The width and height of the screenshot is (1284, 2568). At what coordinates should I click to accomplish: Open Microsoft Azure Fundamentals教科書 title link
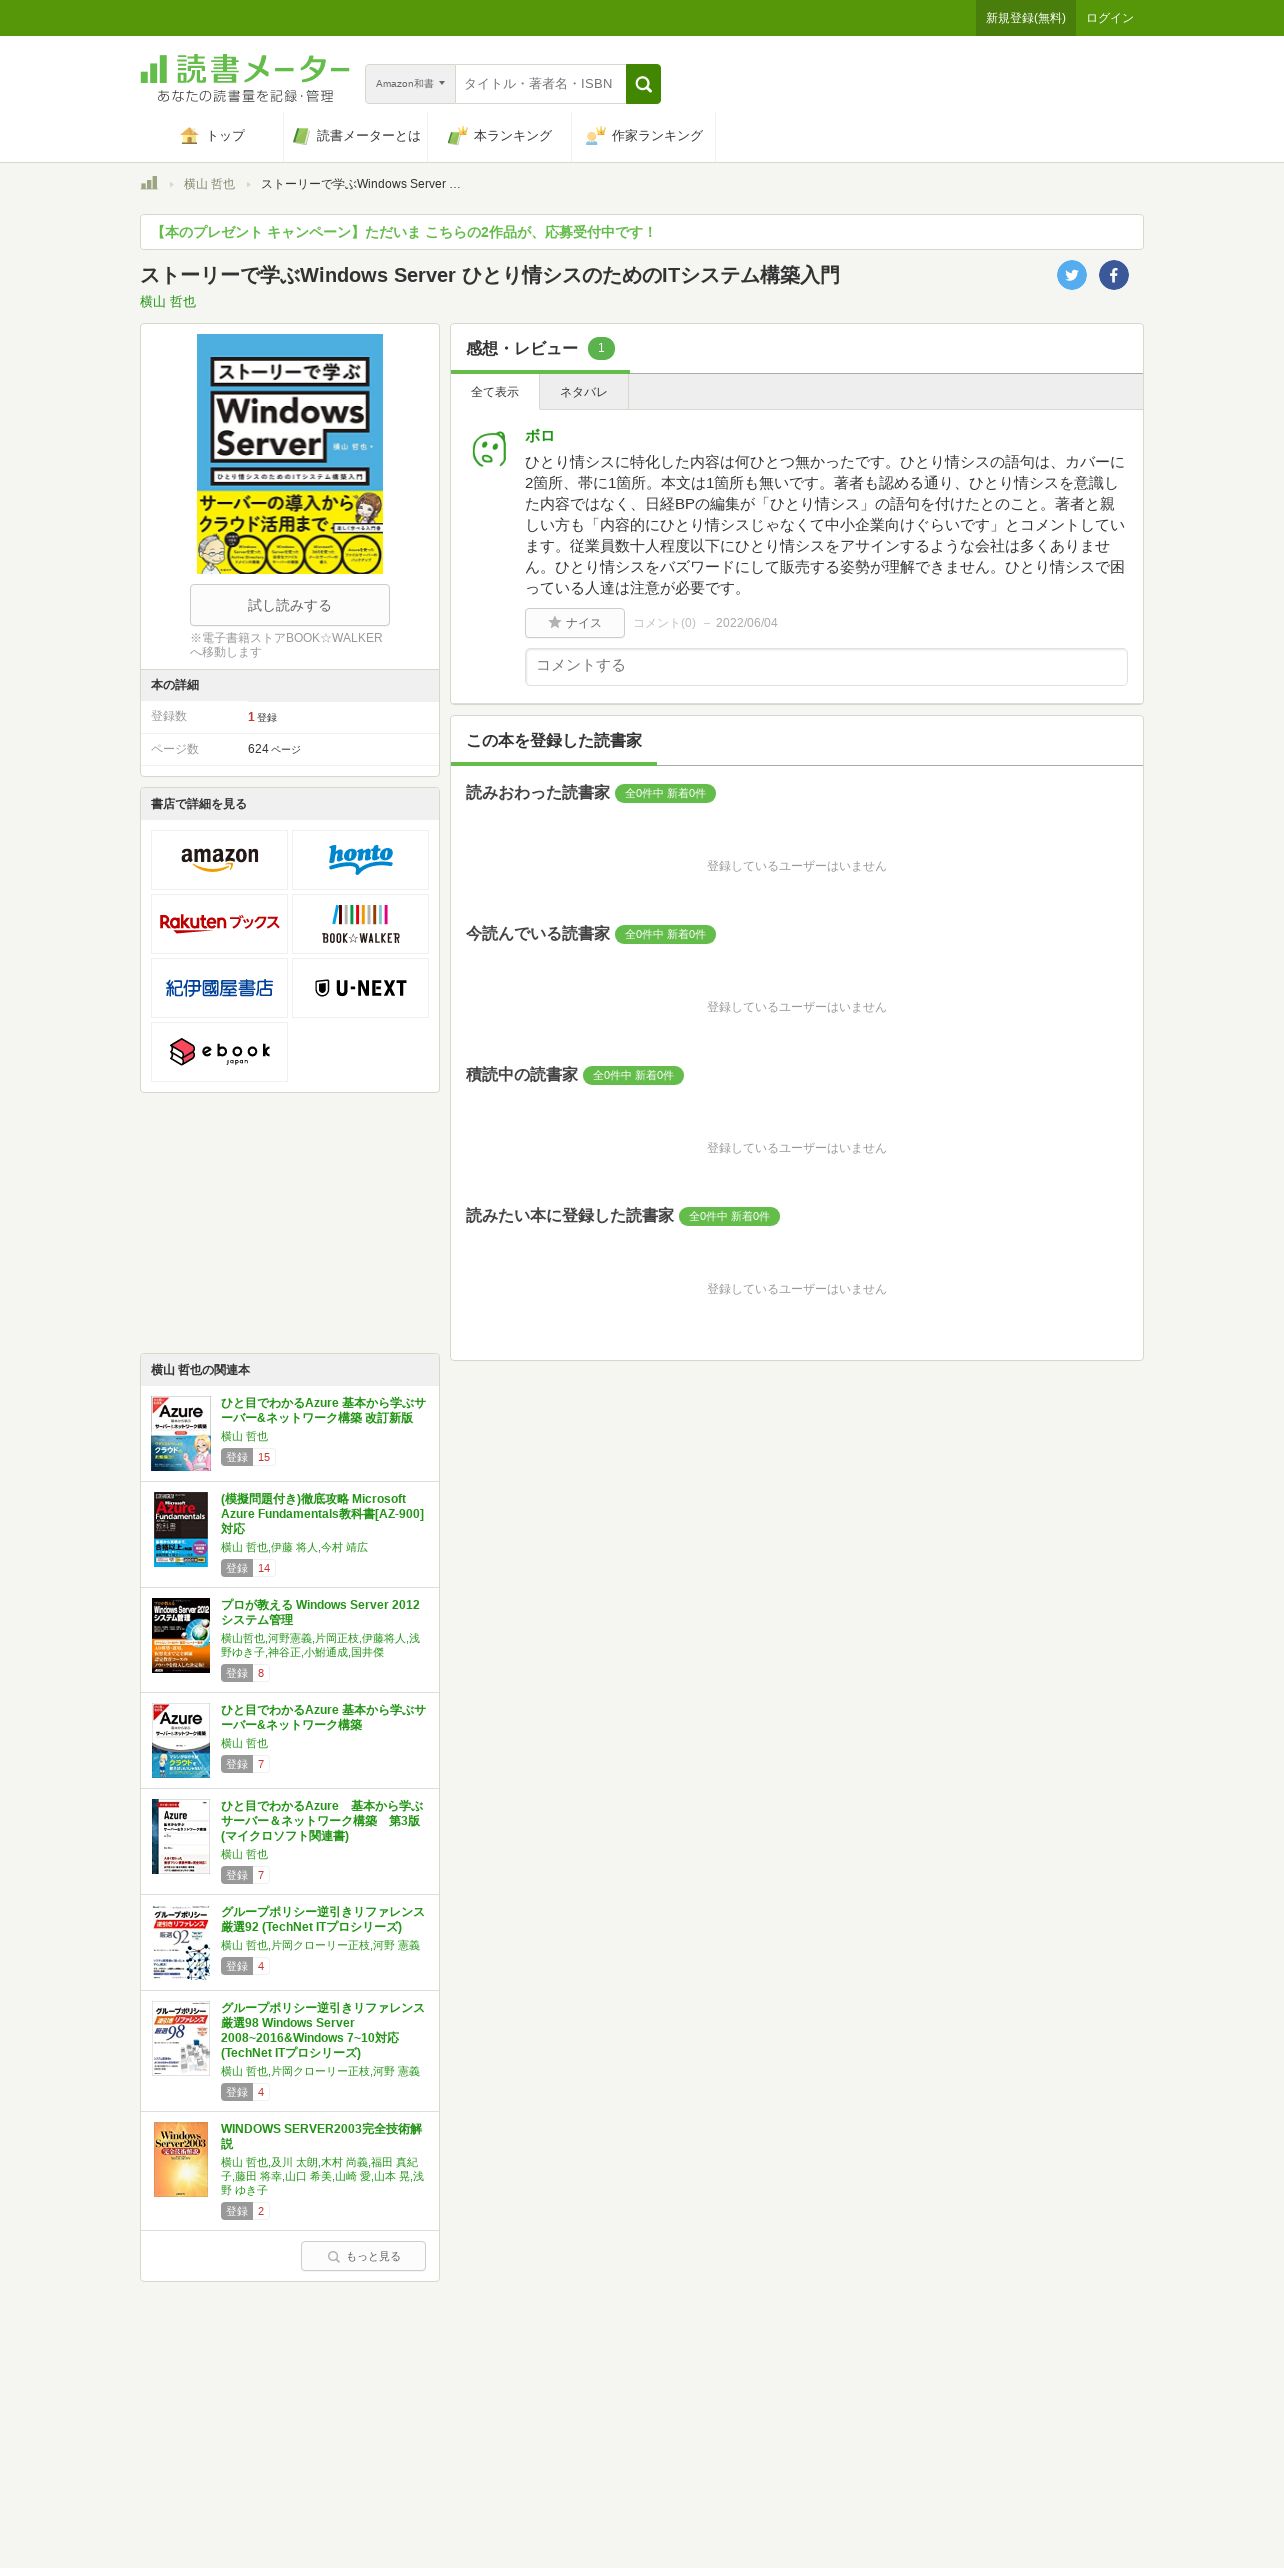click(322, 1514)
